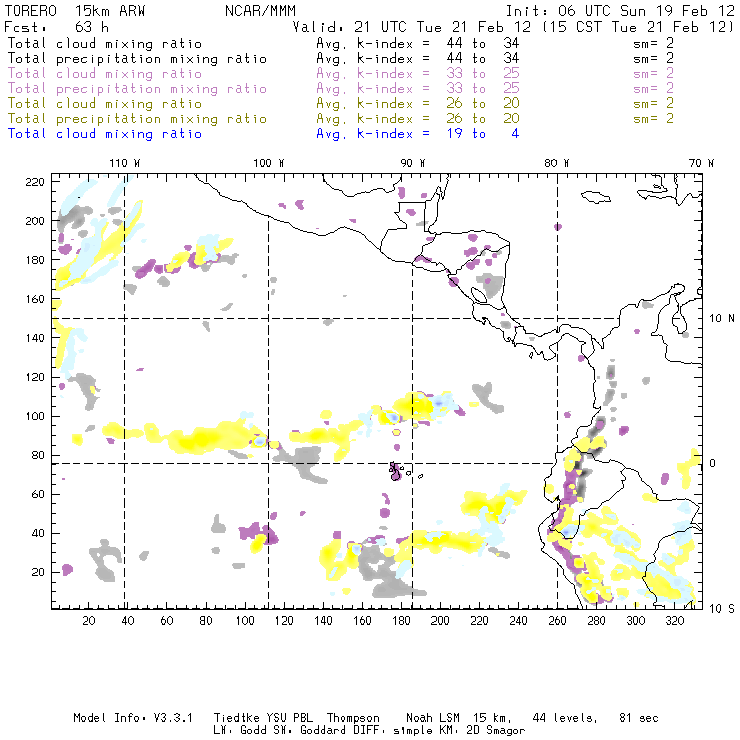Click the "YSU PBL" scheme label
The height and width of the screenshot is (740, 740).
click(x=289, y=718)
